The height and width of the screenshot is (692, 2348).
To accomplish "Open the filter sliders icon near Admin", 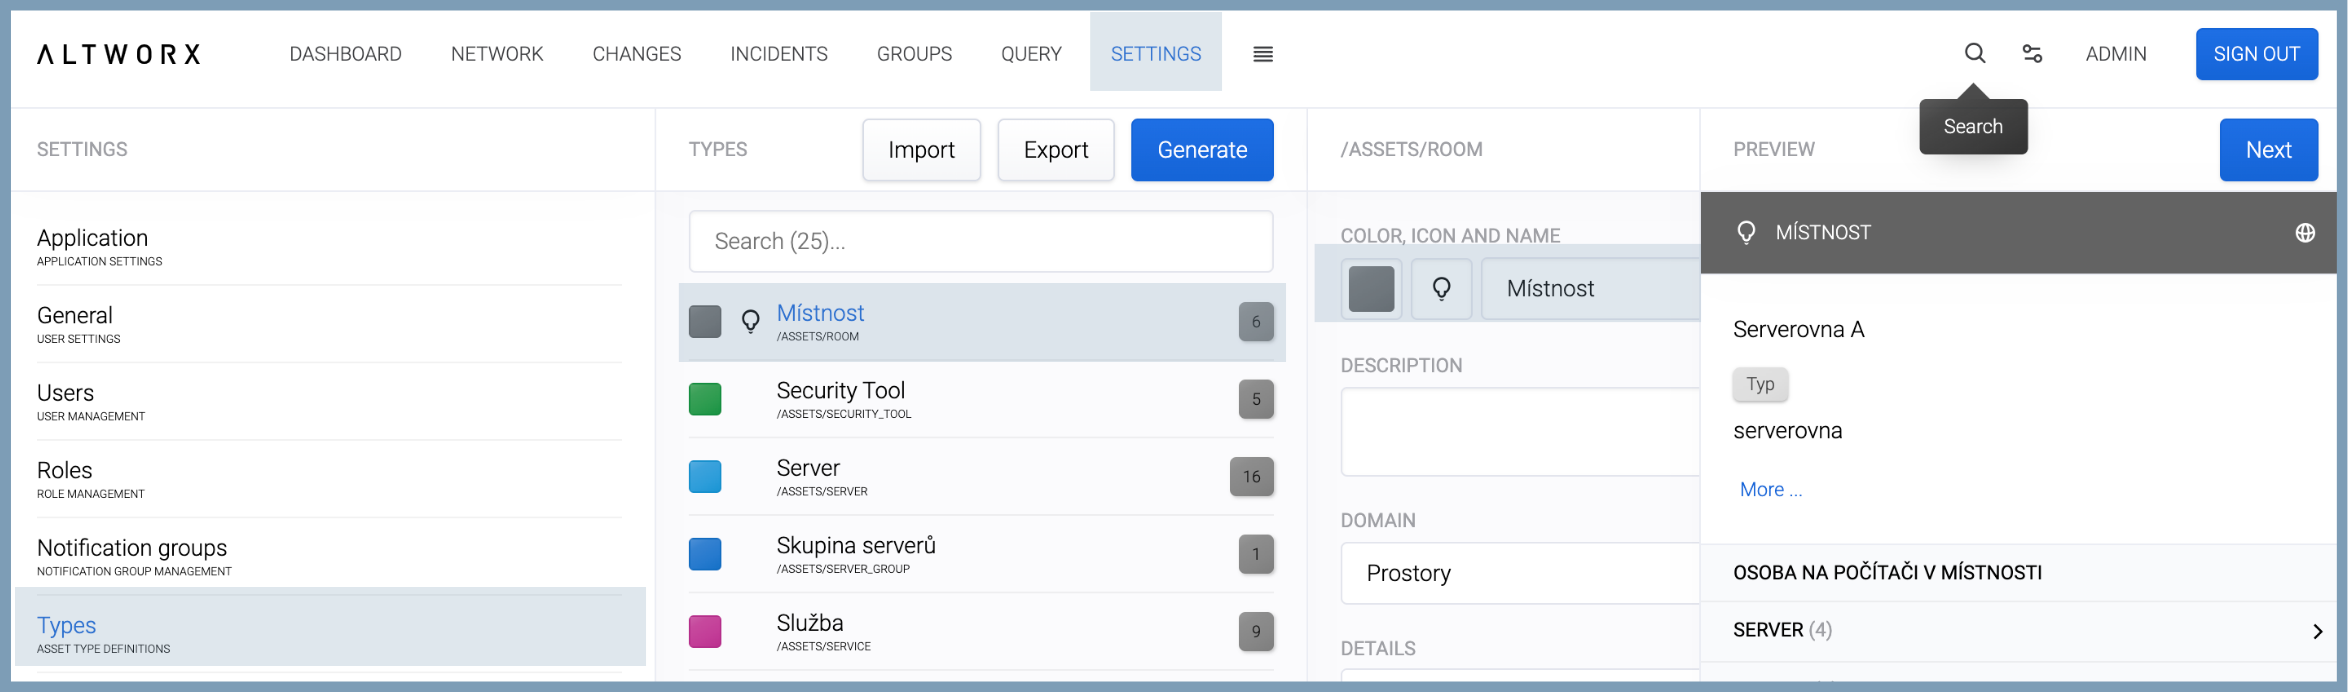I will point(2032,54).
